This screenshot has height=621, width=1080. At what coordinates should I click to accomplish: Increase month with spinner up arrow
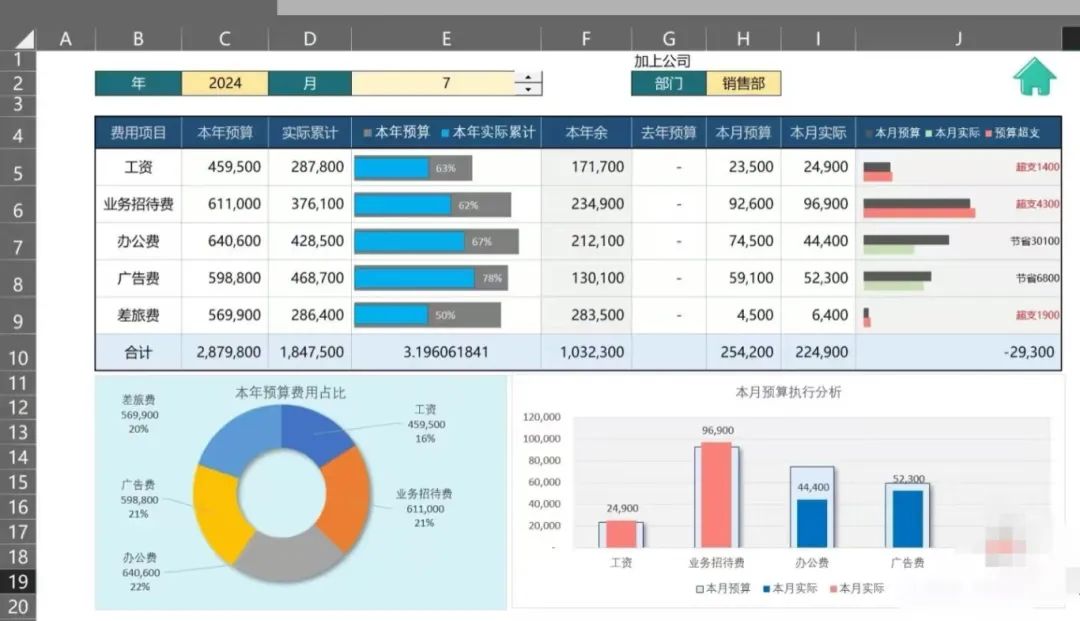pos(528,78)
